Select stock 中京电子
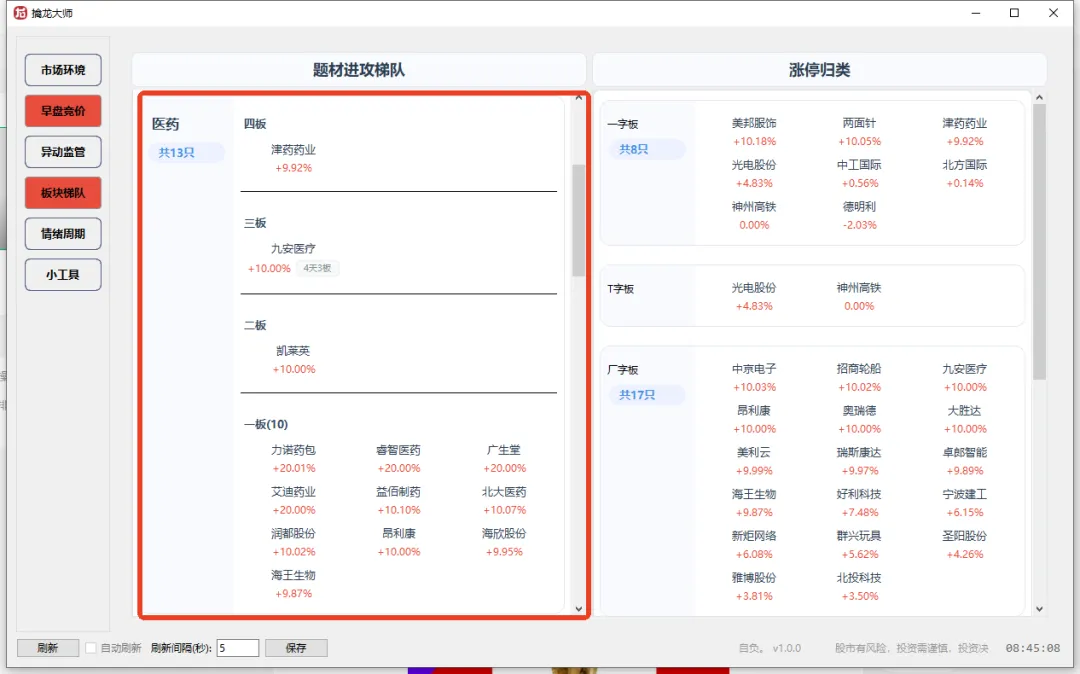Image resolution: width=1080 pixels, height=674 pixels. tap(754, 368)
